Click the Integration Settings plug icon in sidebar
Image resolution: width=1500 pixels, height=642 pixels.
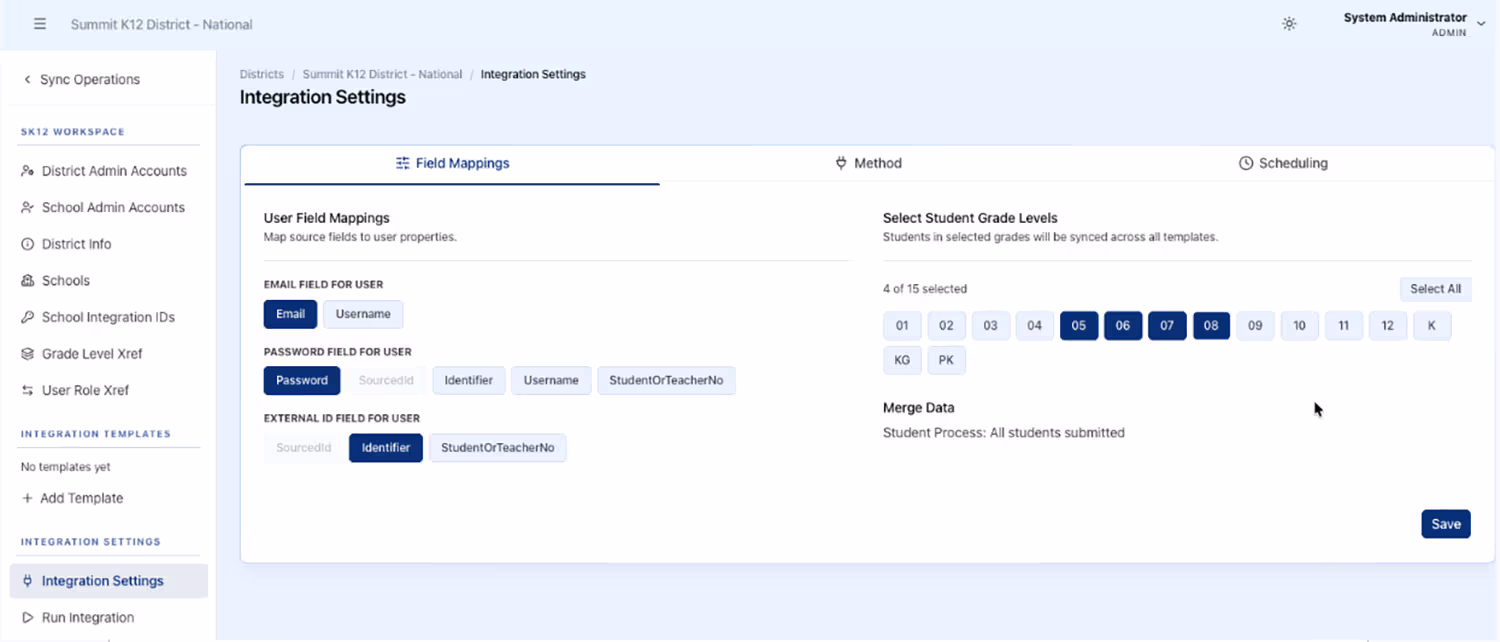coord(28,581)
